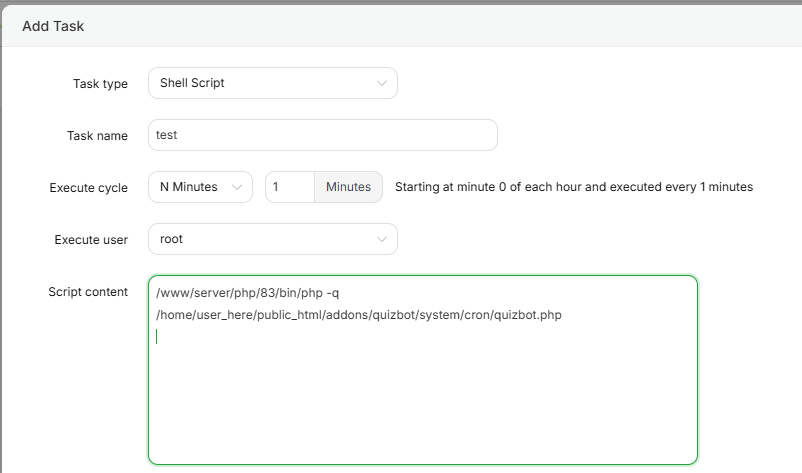802x473 pixels.
Task: Click the Minutes unit box beside the interval
Action: pyautogui.click(x=348, y=187)
